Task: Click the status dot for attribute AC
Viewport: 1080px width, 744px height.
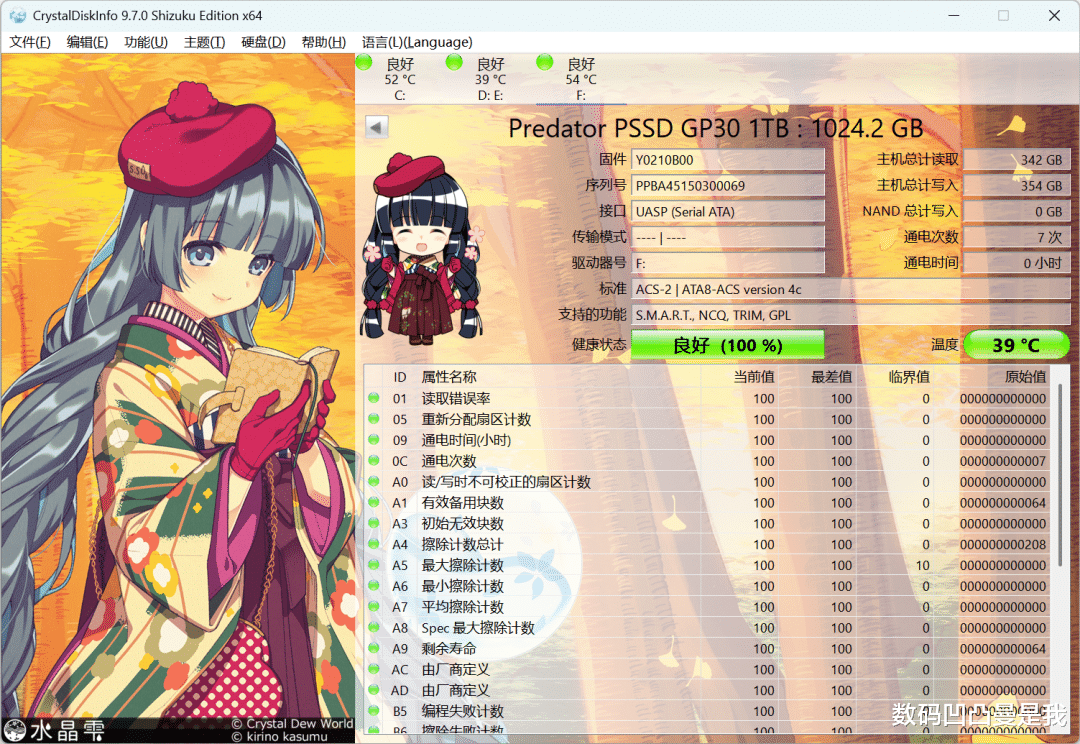Action: (374, 669)
